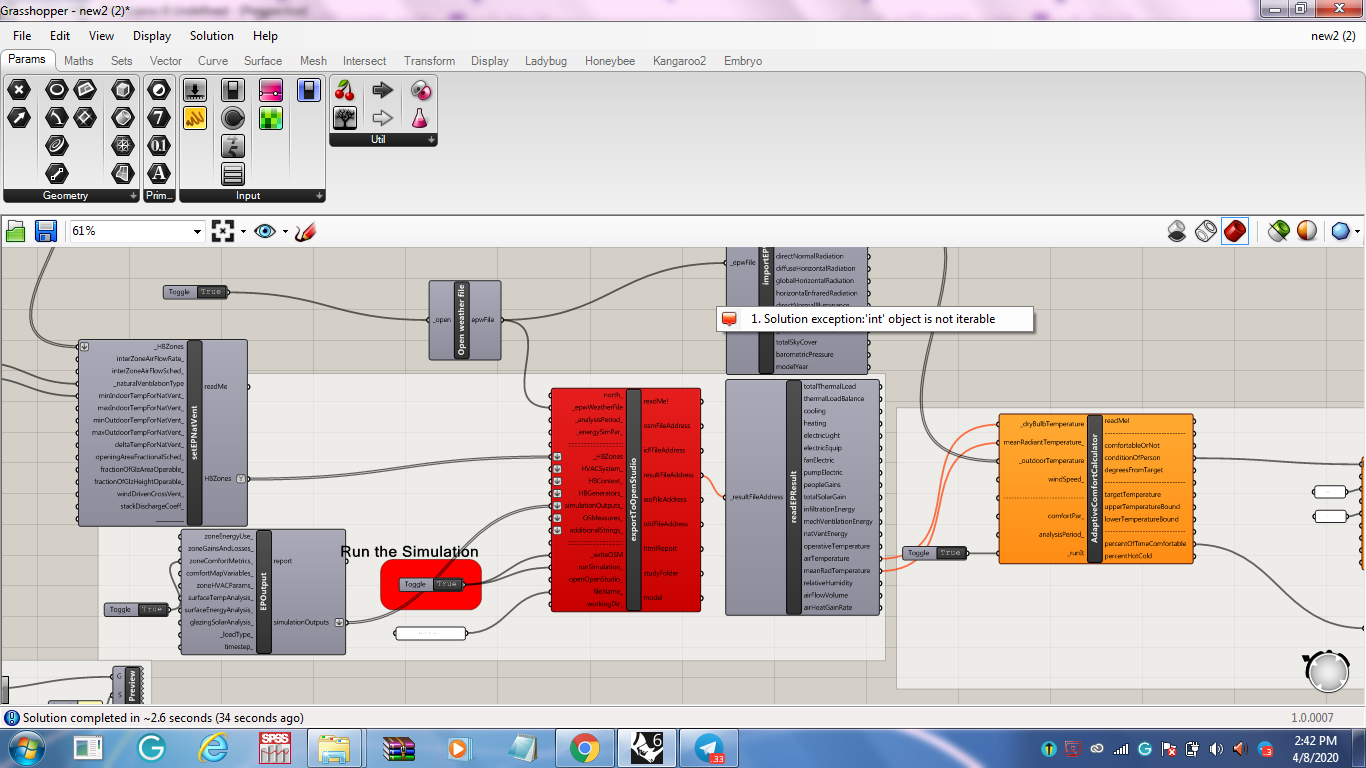Select the pink Gradient icon in Input

click(x=271, y=90)
